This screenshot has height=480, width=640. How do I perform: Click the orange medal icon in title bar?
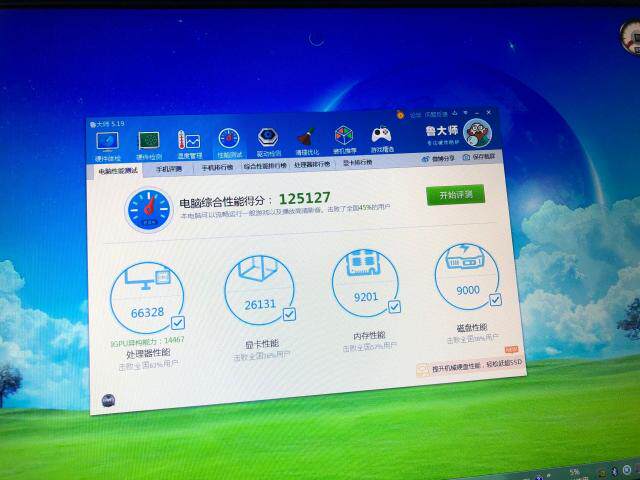click(400, 115)
